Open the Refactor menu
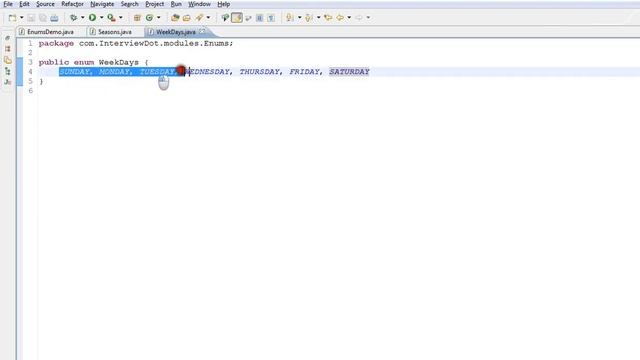 click(72, 4)
